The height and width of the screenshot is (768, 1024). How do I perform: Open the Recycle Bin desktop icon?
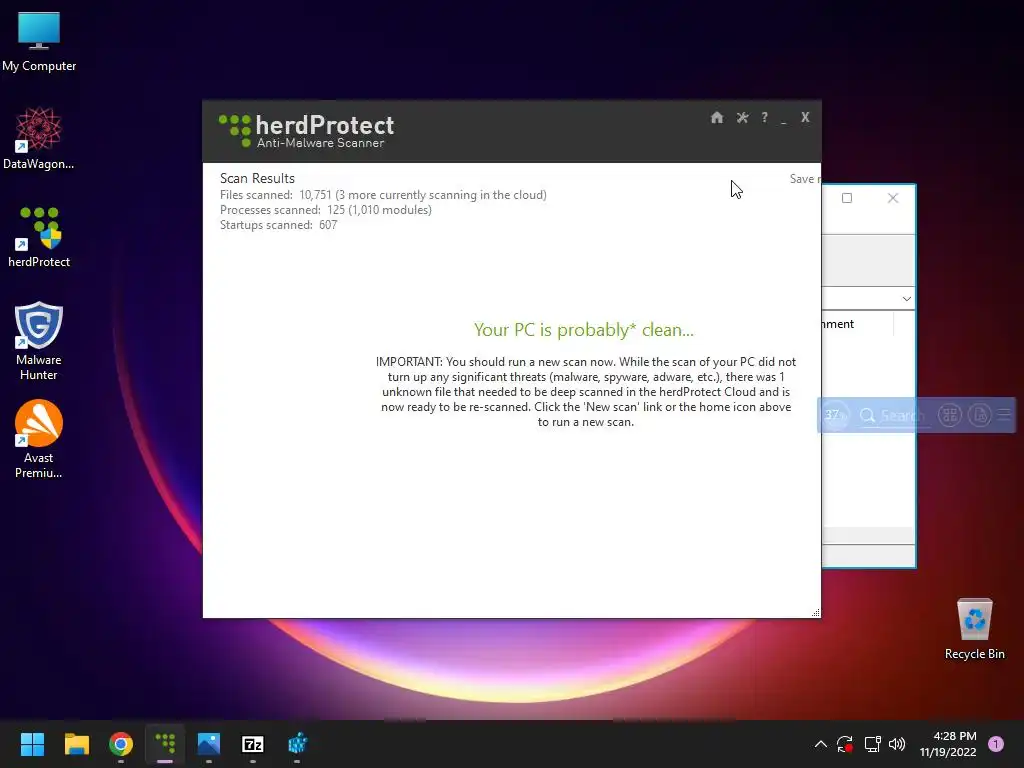[x=974, y=629]
